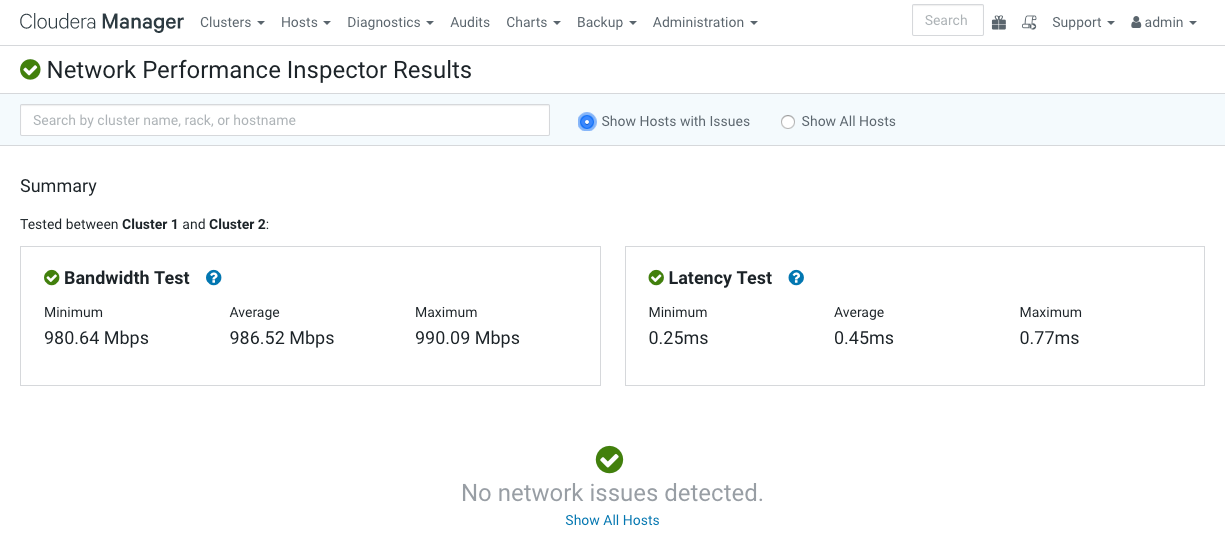Click the Cloudera Manager home logo
1225x536 pixels.
click(x=101, y=22)
